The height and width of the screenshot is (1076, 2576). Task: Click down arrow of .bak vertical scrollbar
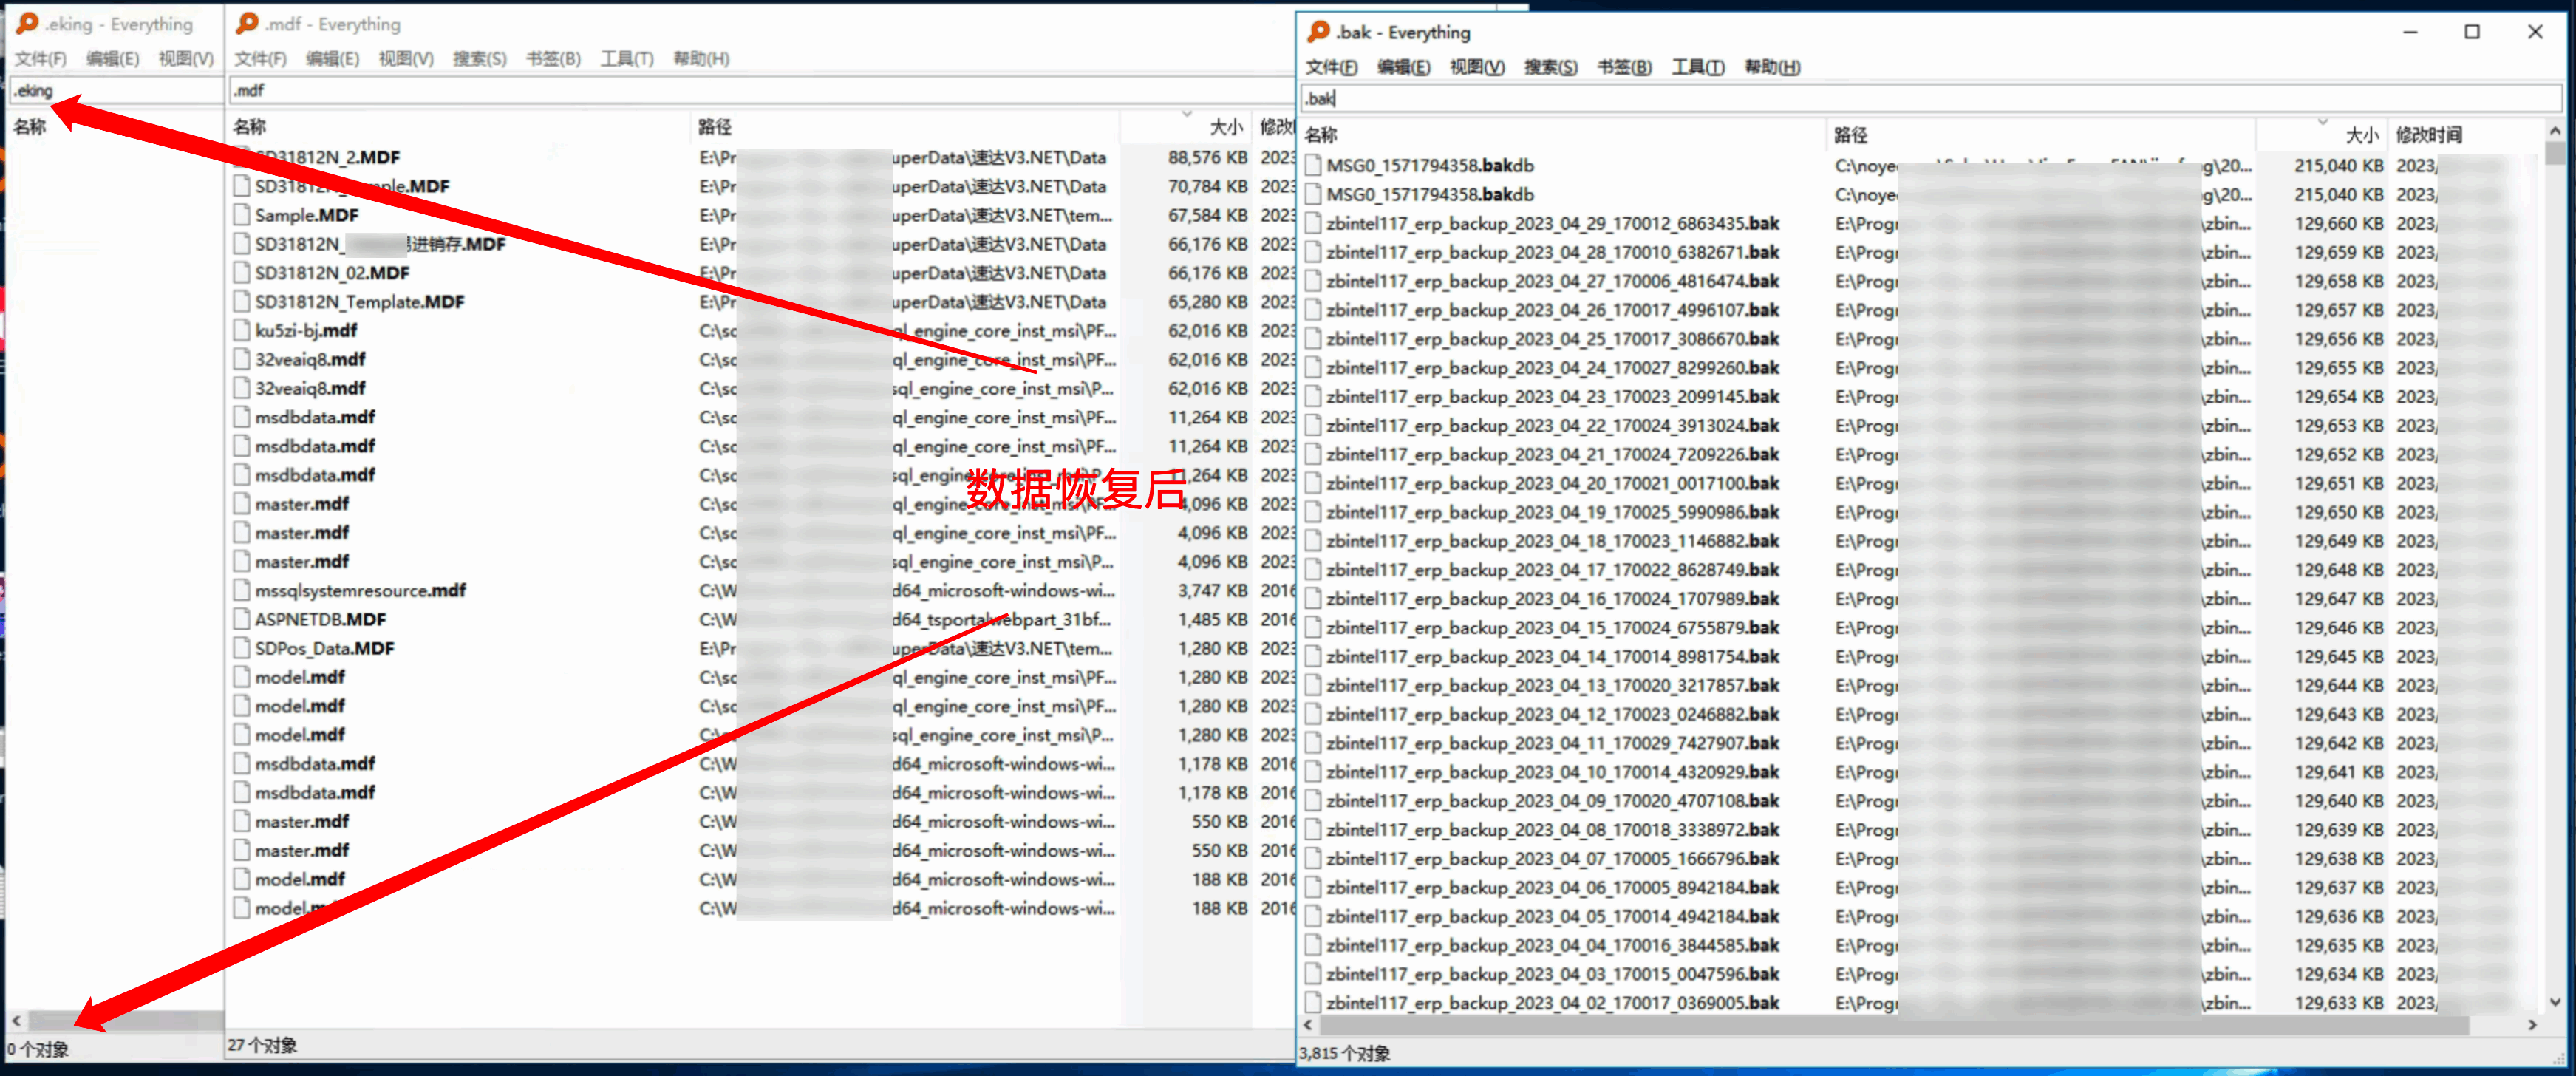(x=2555, y=1002)
